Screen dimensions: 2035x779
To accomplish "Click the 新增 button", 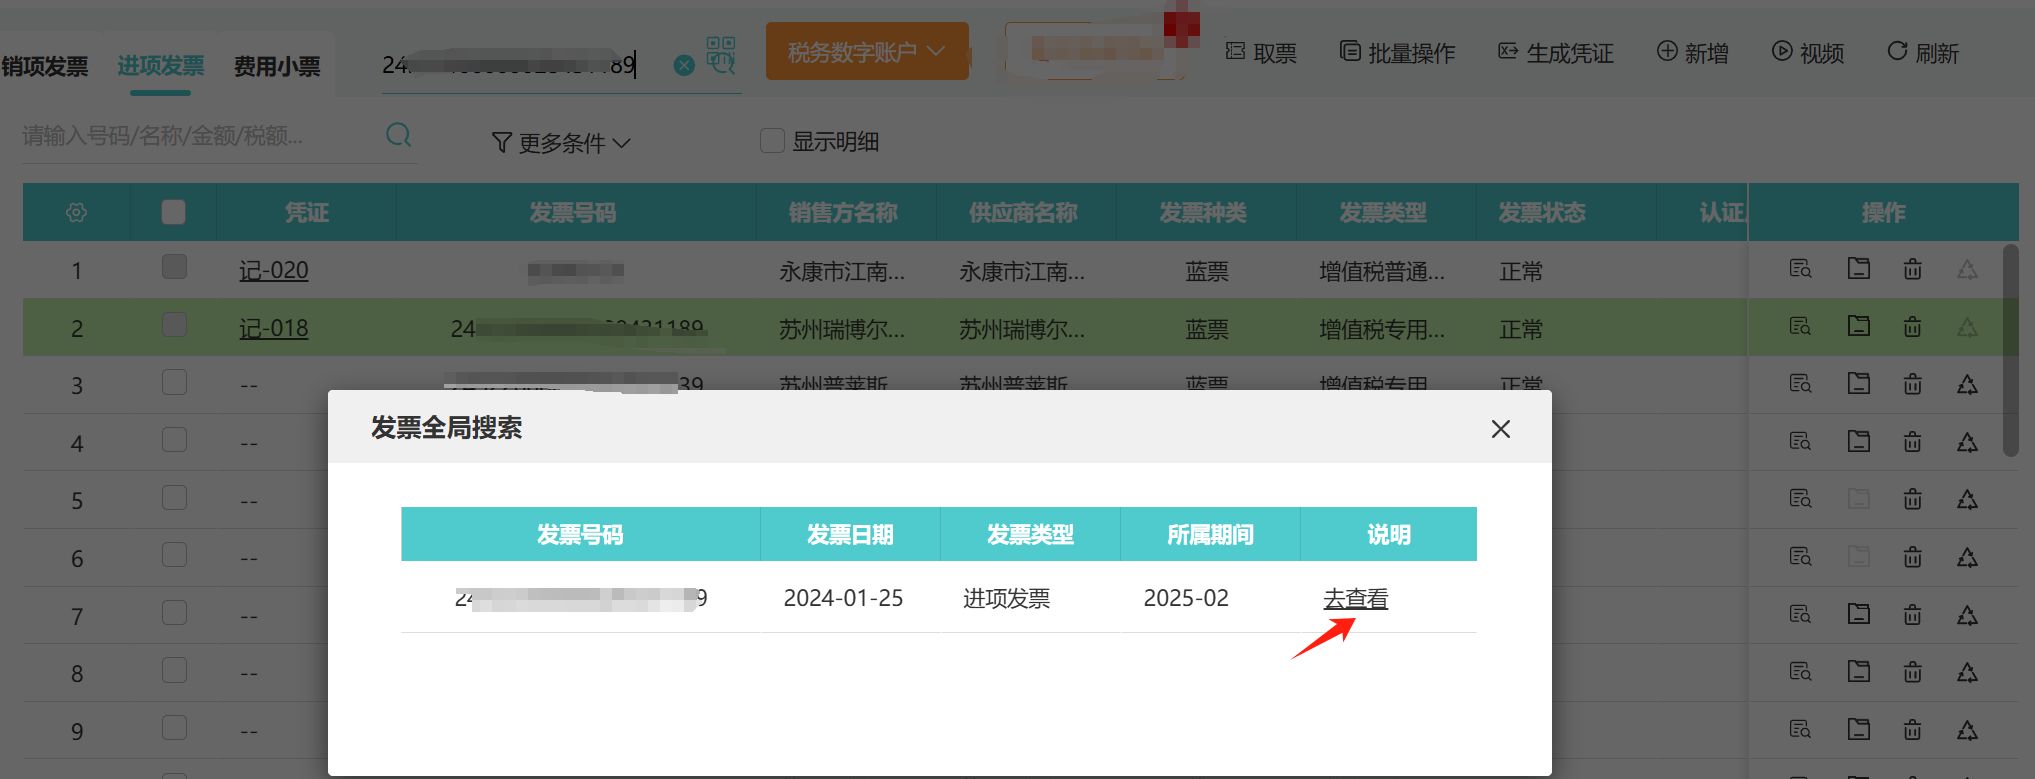I will (x=1693, y=53).
